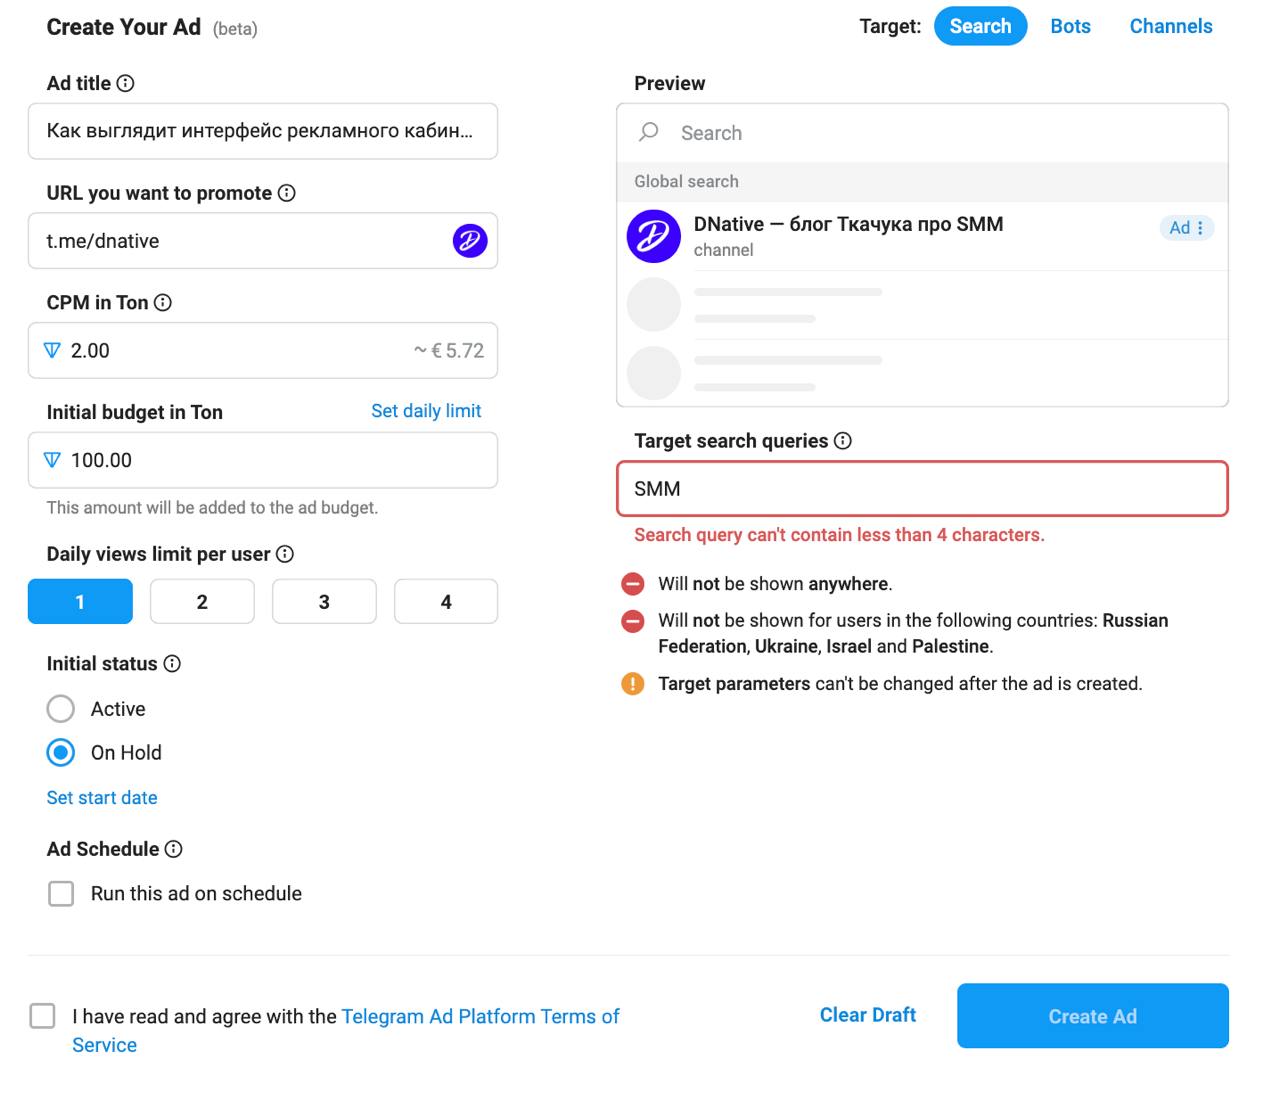Click Set daily limit
1280x1093 pixels.
[x=426, y=411]
